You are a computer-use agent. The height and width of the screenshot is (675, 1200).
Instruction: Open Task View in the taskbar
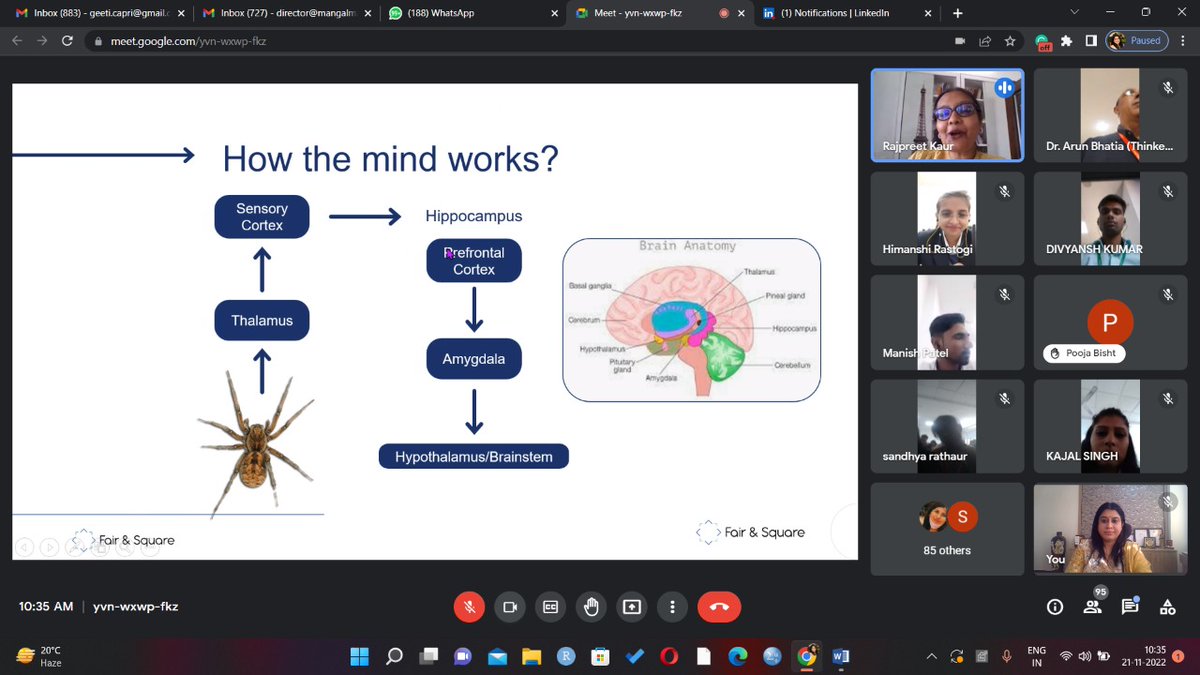(428, 656)
